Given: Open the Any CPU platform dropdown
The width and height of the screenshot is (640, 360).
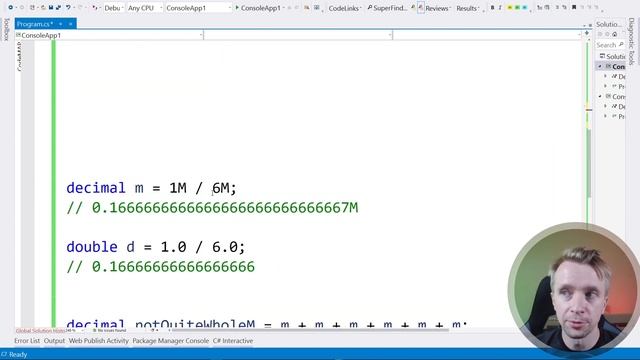Looking at the screenshot, I should pyautogui.click(x=144, y=8).
